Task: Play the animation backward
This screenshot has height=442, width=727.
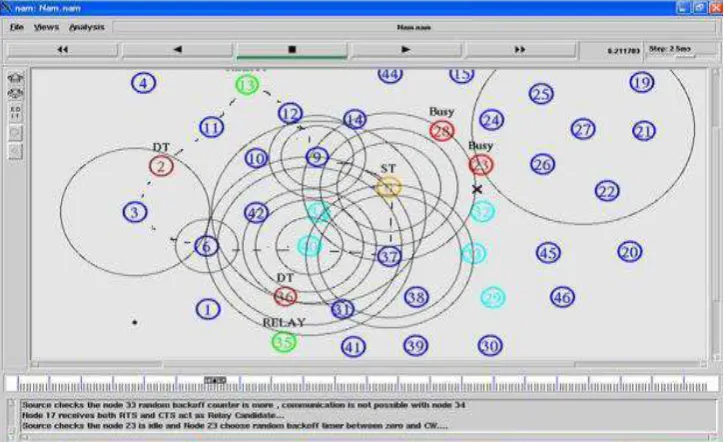Action: (x=177, y=49)
